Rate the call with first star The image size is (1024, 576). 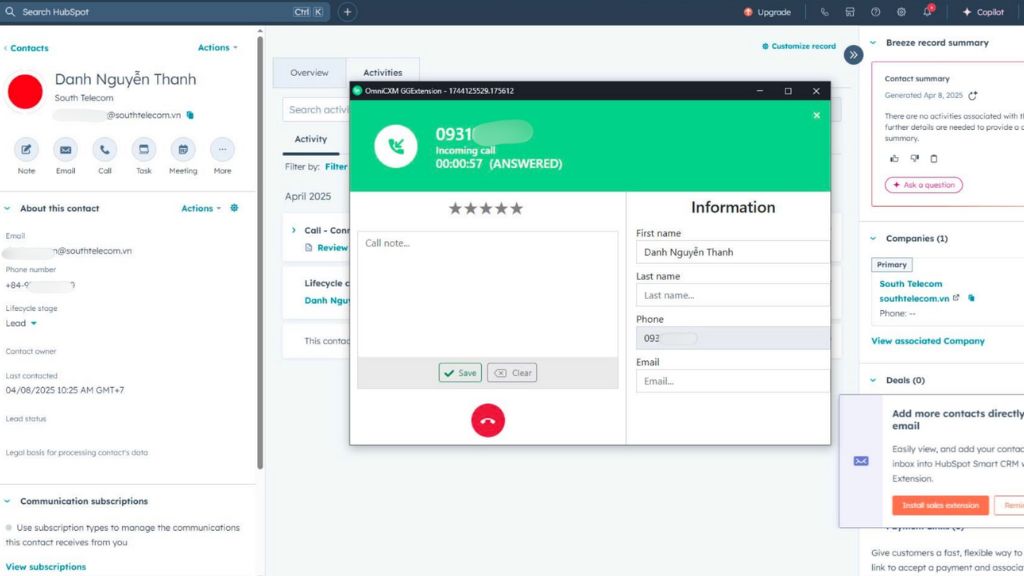pos(455,208)
